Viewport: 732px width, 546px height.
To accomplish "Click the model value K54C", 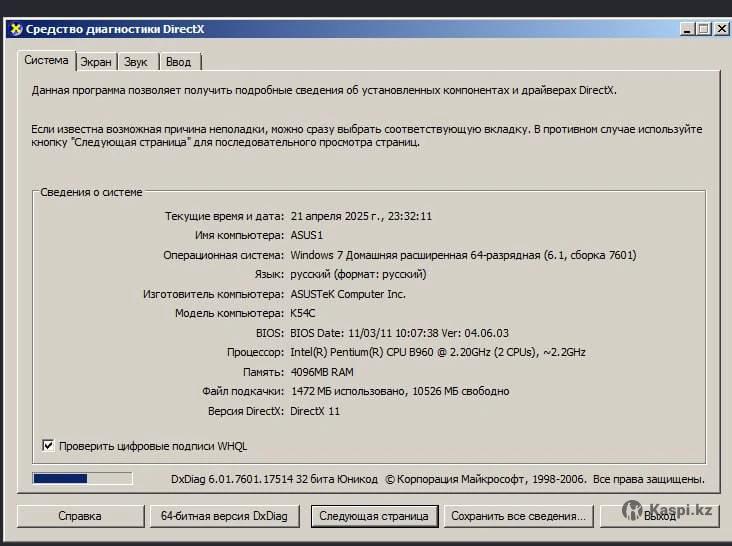I will pyautogui.click(x=303, y=313).
